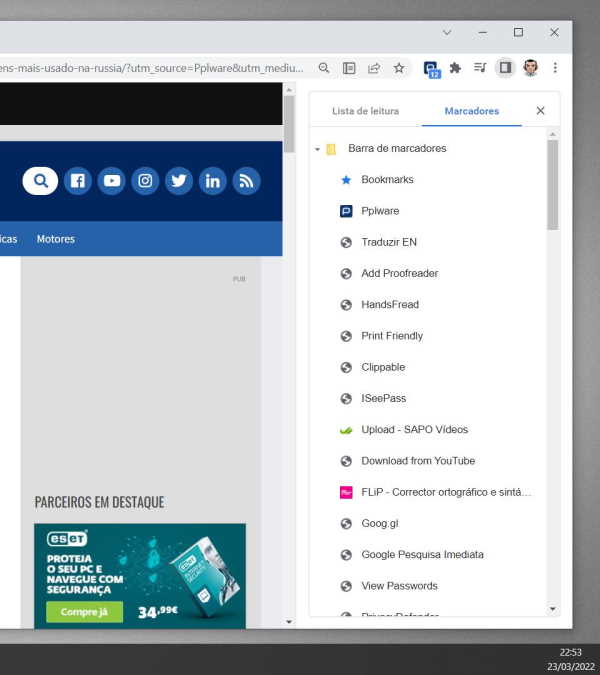Open Pplware Twitter icon
600x675 pixels.
(x=179, y=181)
